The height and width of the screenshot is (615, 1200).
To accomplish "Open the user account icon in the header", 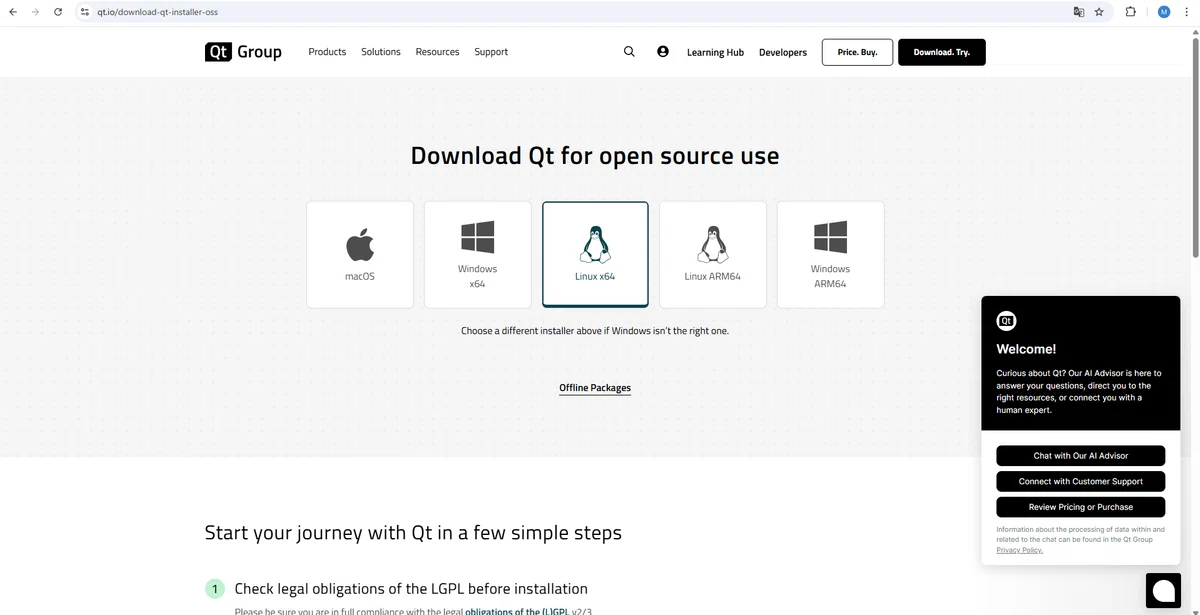I will pos(663,51).
